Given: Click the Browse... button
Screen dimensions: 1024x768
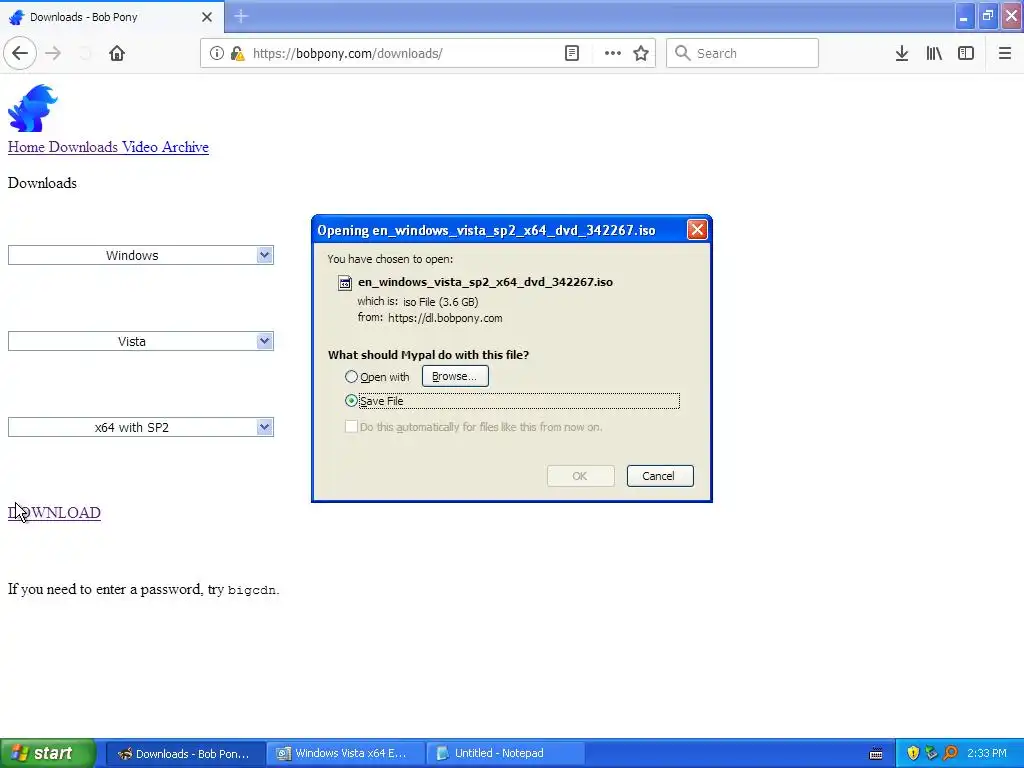Looking at the screenshot, I should (x=455, y=376).
